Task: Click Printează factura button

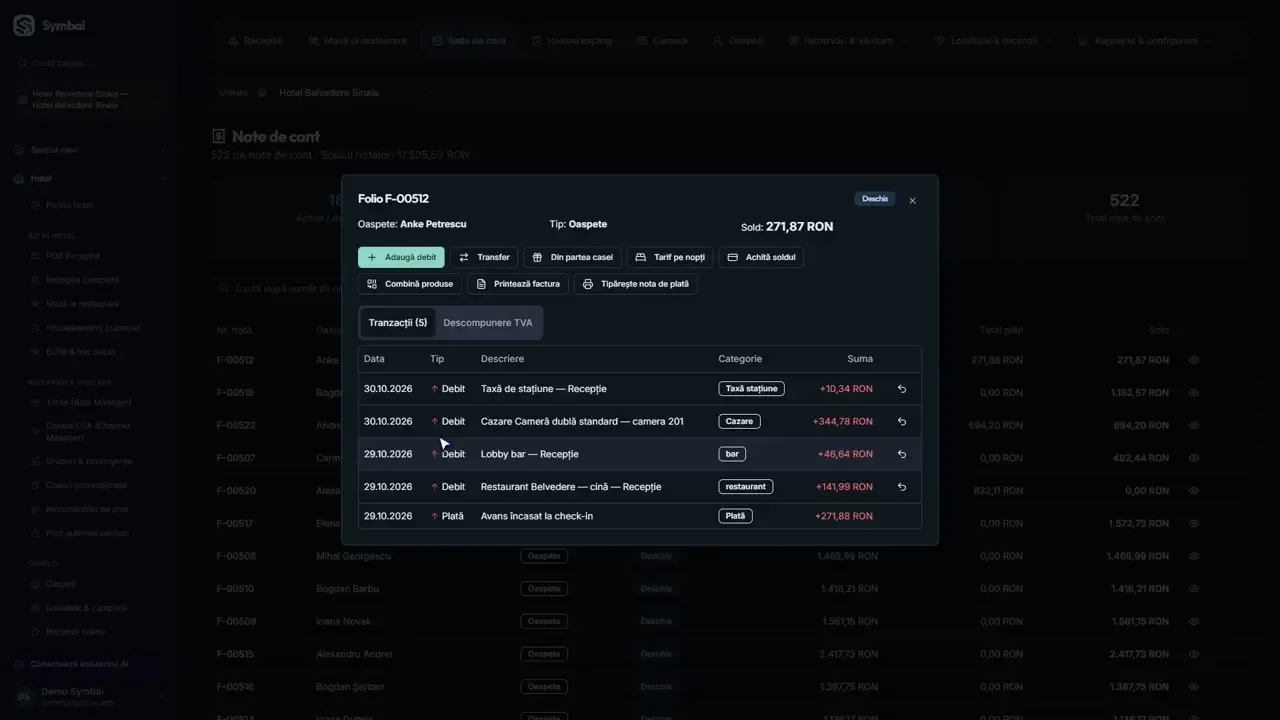Action: (518, 284)
